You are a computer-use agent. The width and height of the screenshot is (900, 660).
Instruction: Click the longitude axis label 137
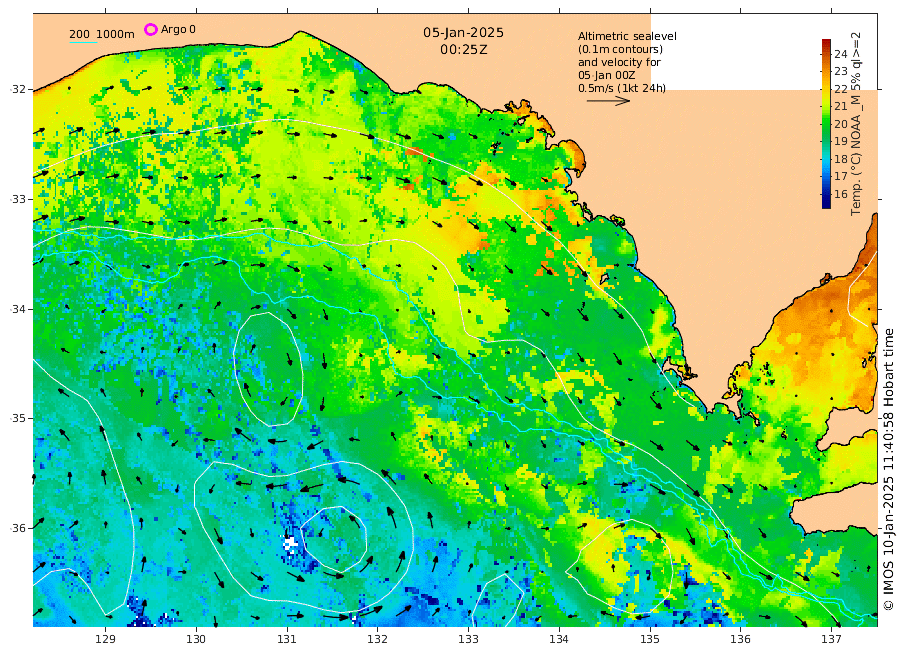[x=831, y=639]
